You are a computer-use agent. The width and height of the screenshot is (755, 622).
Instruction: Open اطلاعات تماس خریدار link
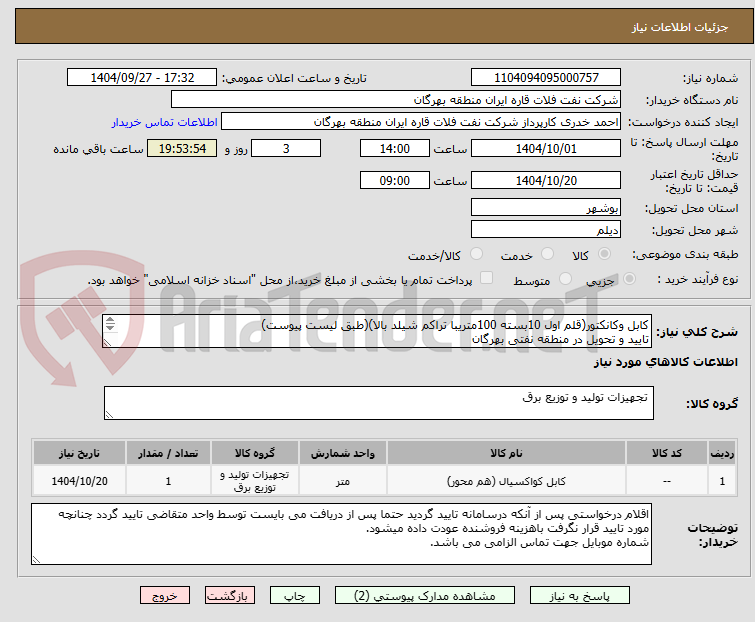[x=165, y=122]
